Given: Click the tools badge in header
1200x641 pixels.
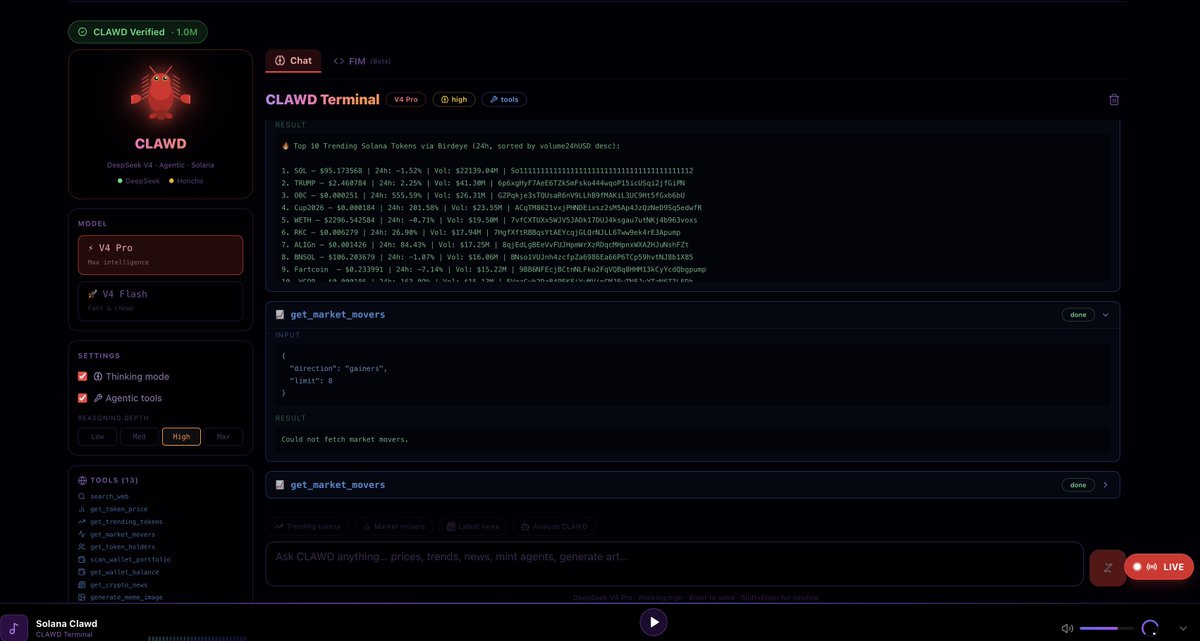Looking at the screenshot, I should point(504,99).
